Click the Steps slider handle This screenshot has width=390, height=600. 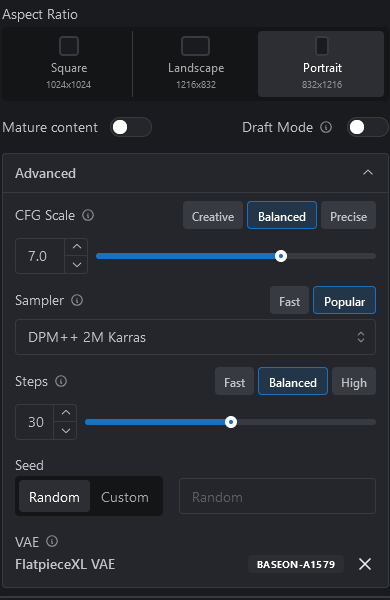click(x=231, y=422)
